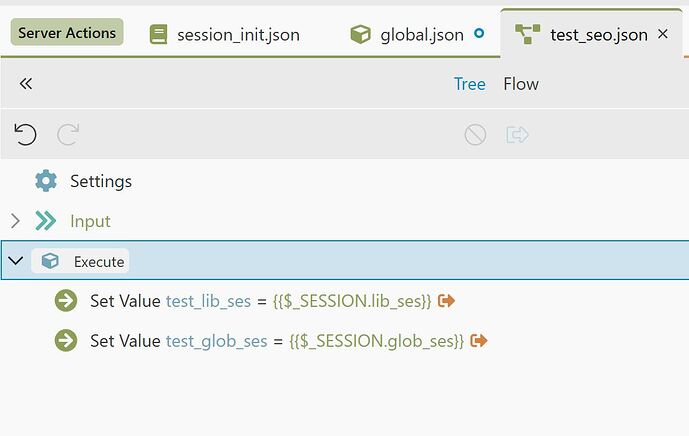The width and height of the screenshot is (689, 436).
Task: Switch to the session_init.json tab
Action: pos(225,34)
